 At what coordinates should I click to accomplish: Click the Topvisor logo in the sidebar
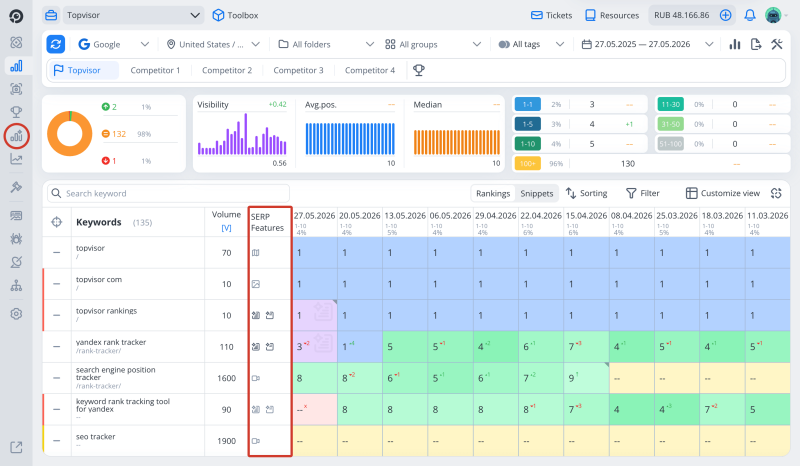click(x=16, y=16)
